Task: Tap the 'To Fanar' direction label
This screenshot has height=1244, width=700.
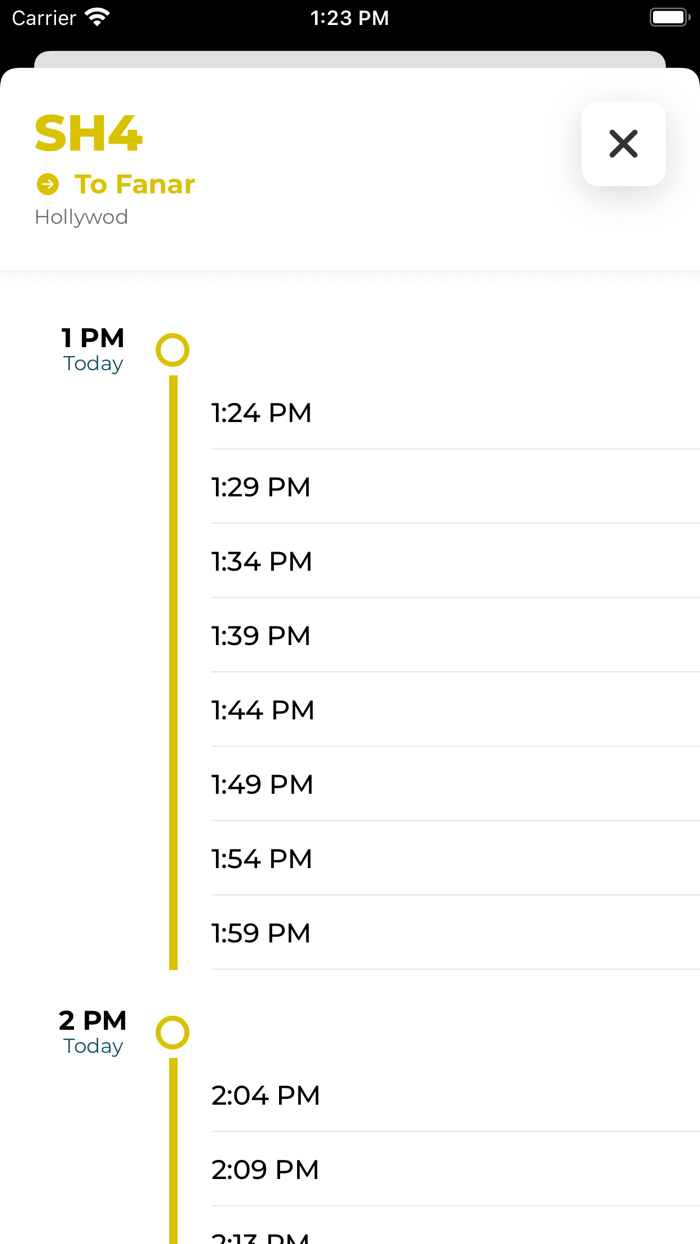Action: click(134, 184)
